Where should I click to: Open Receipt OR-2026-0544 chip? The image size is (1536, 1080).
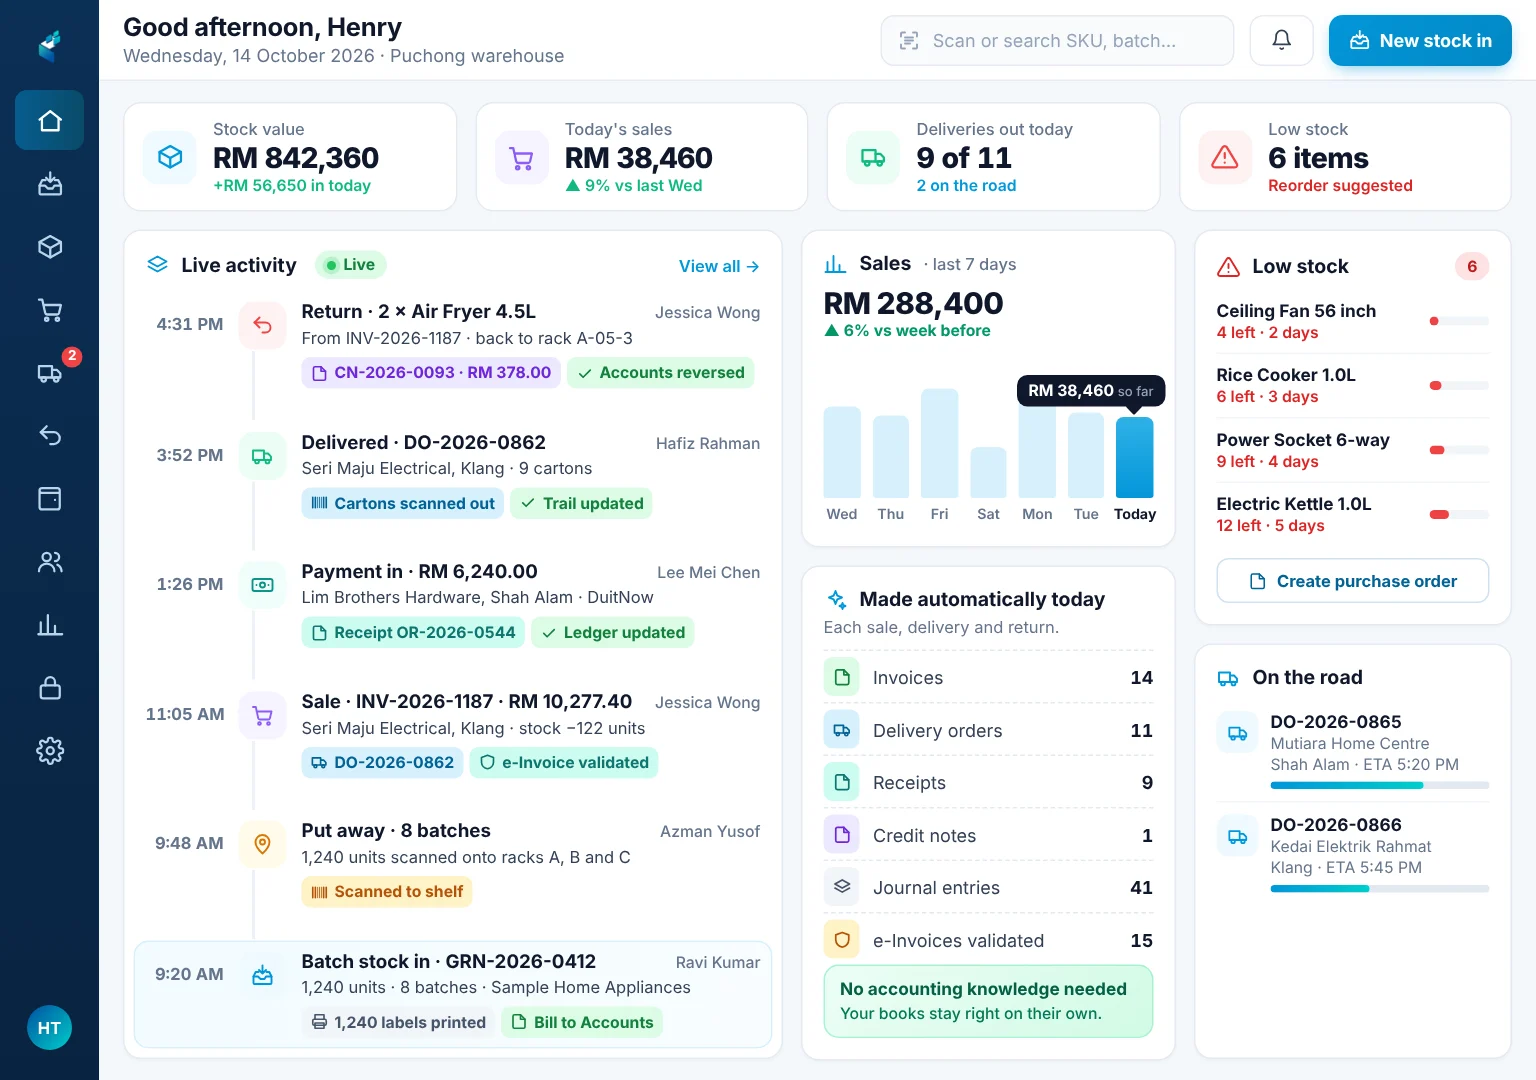click(413, 633)
